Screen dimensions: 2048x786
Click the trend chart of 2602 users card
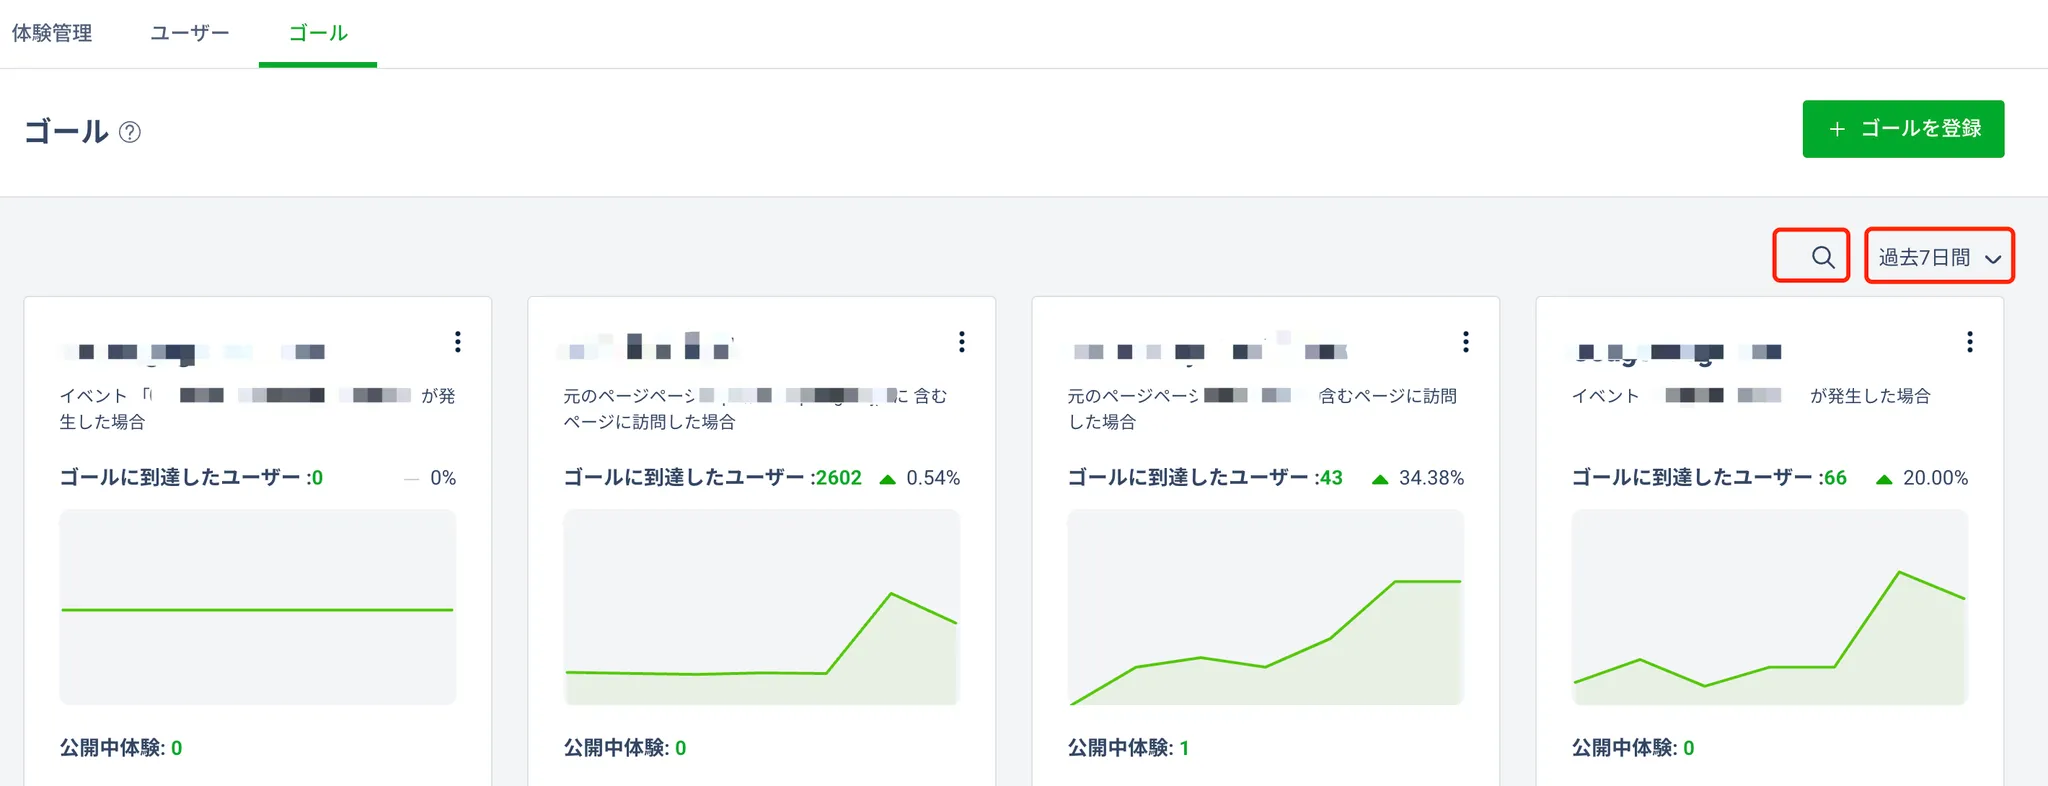click(x=762, y=607)
